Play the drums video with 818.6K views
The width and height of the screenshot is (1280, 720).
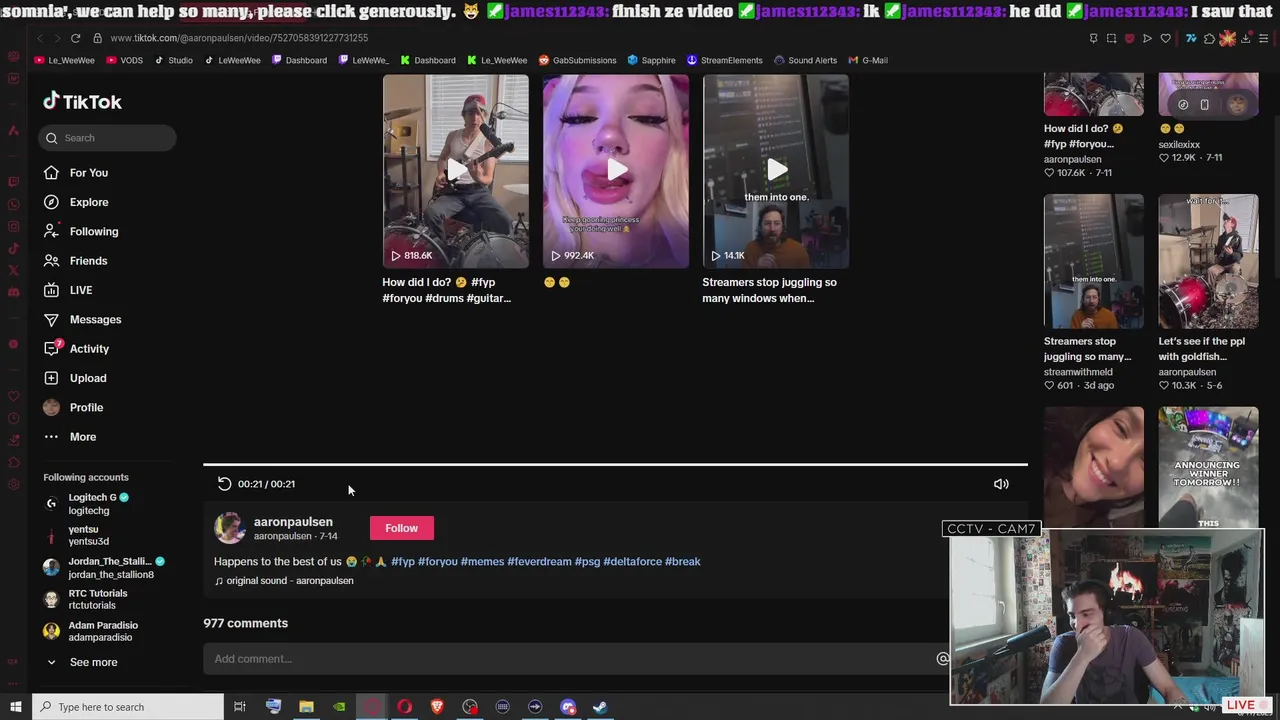(456, 171)
